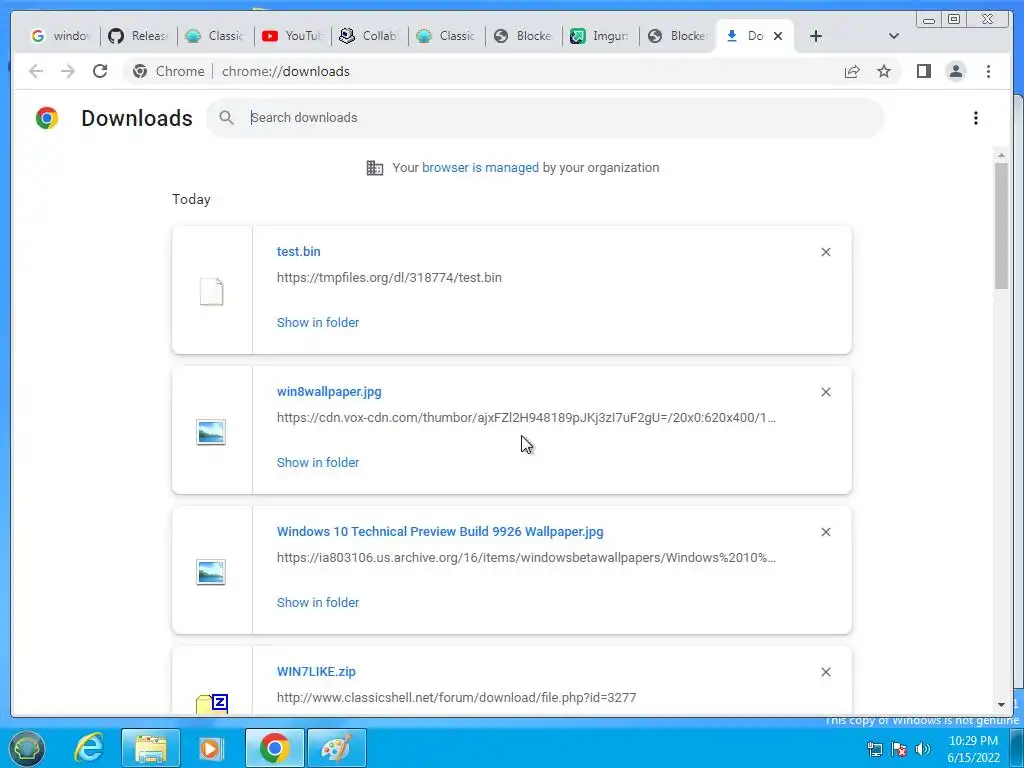Open the Chrome profile avatar
1024x768 pixels.
955,71
